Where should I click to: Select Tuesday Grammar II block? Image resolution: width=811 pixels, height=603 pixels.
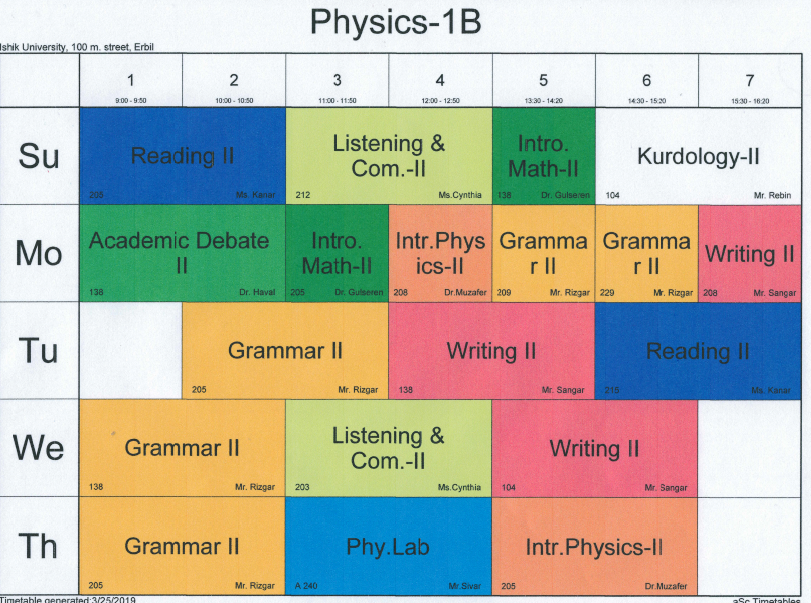click(285, 350)
